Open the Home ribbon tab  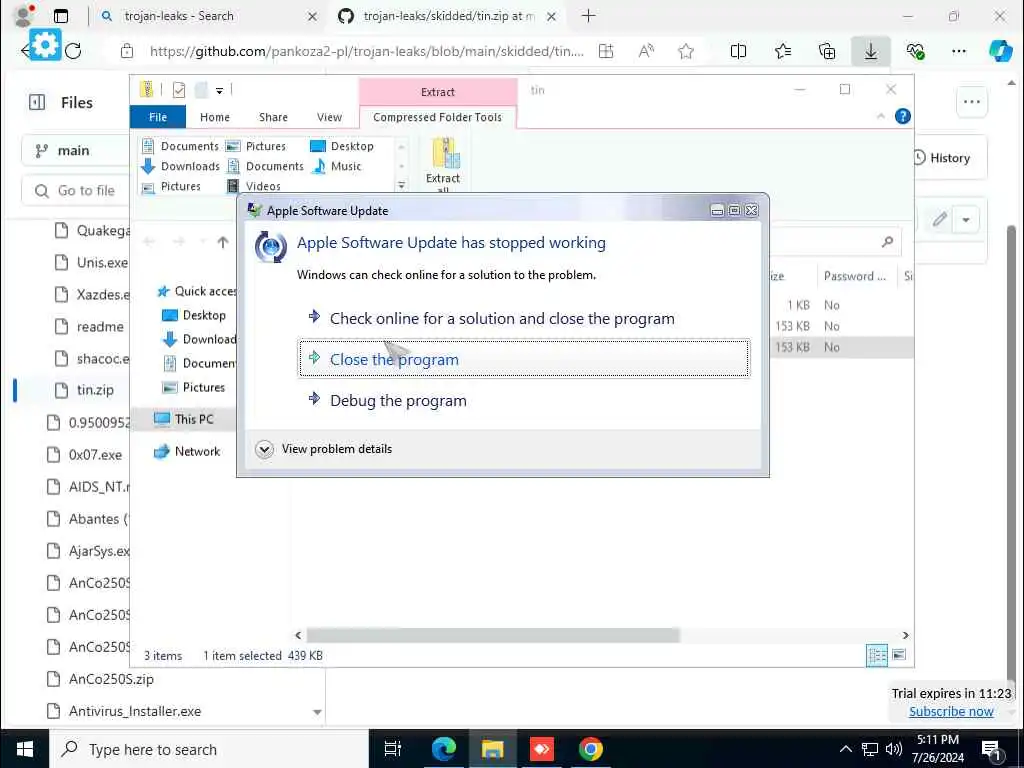tap(215, 117)
